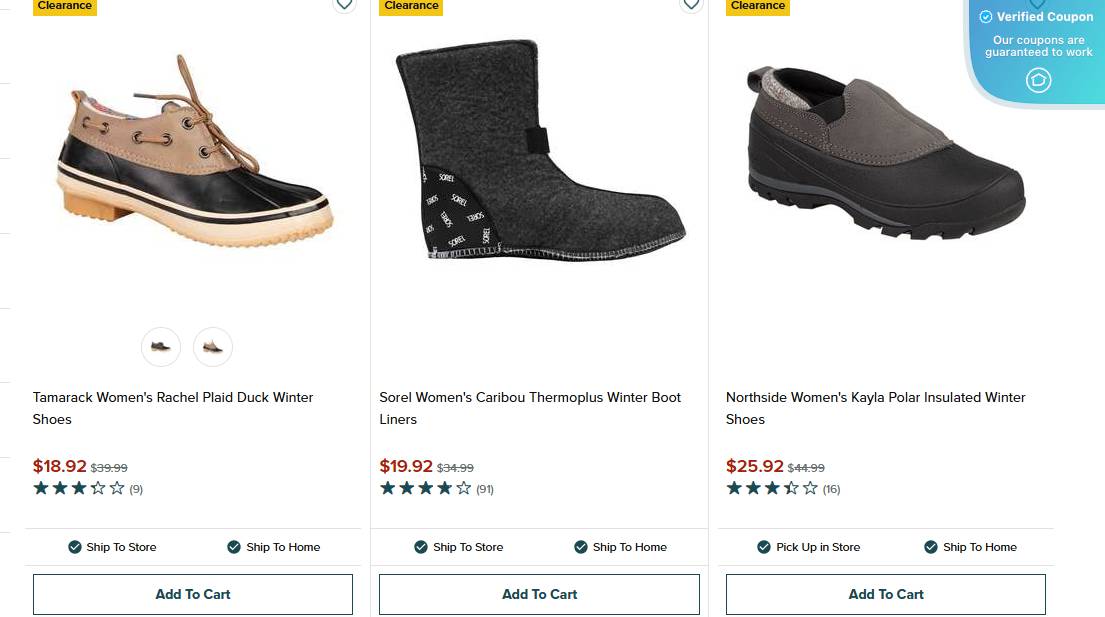This screenshot has width=1105, height=617.
Task: Add Northside Kayla Polar shoes to cart
Action: click(x=886, y=594)
